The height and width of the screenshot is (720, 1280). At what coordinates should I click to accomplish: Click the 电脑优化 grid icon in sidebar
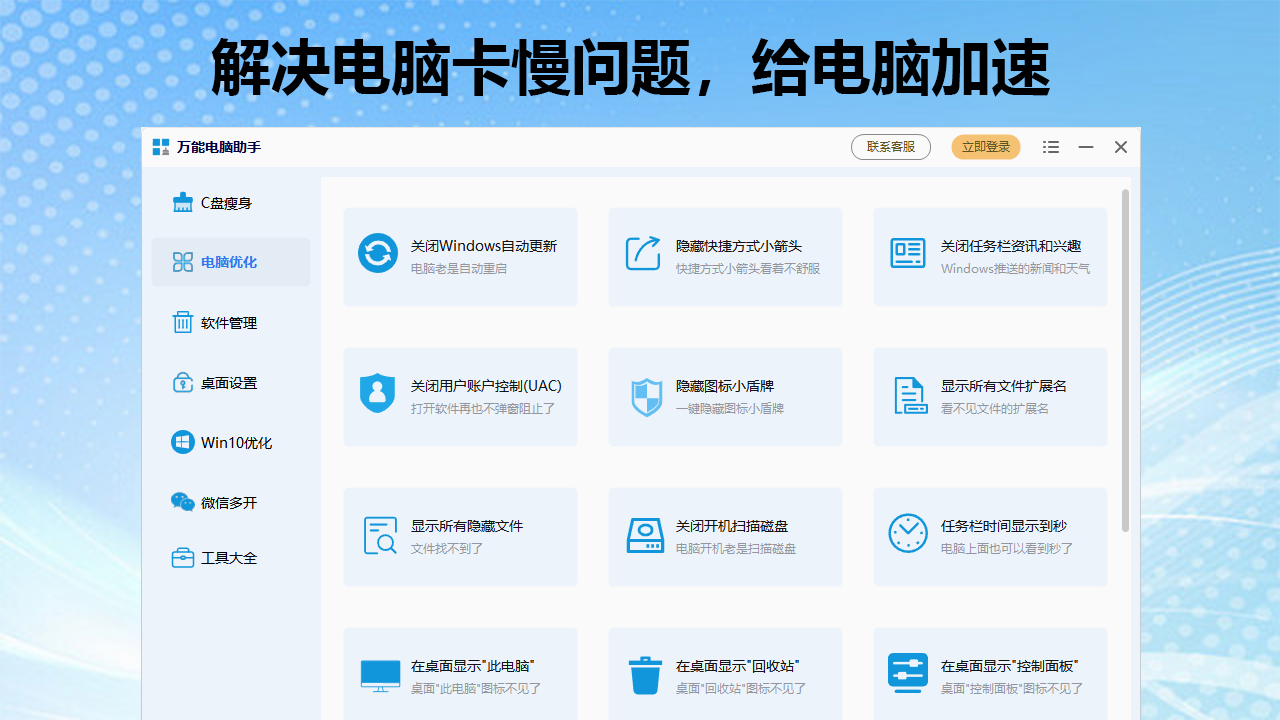(x=183, y=262)
